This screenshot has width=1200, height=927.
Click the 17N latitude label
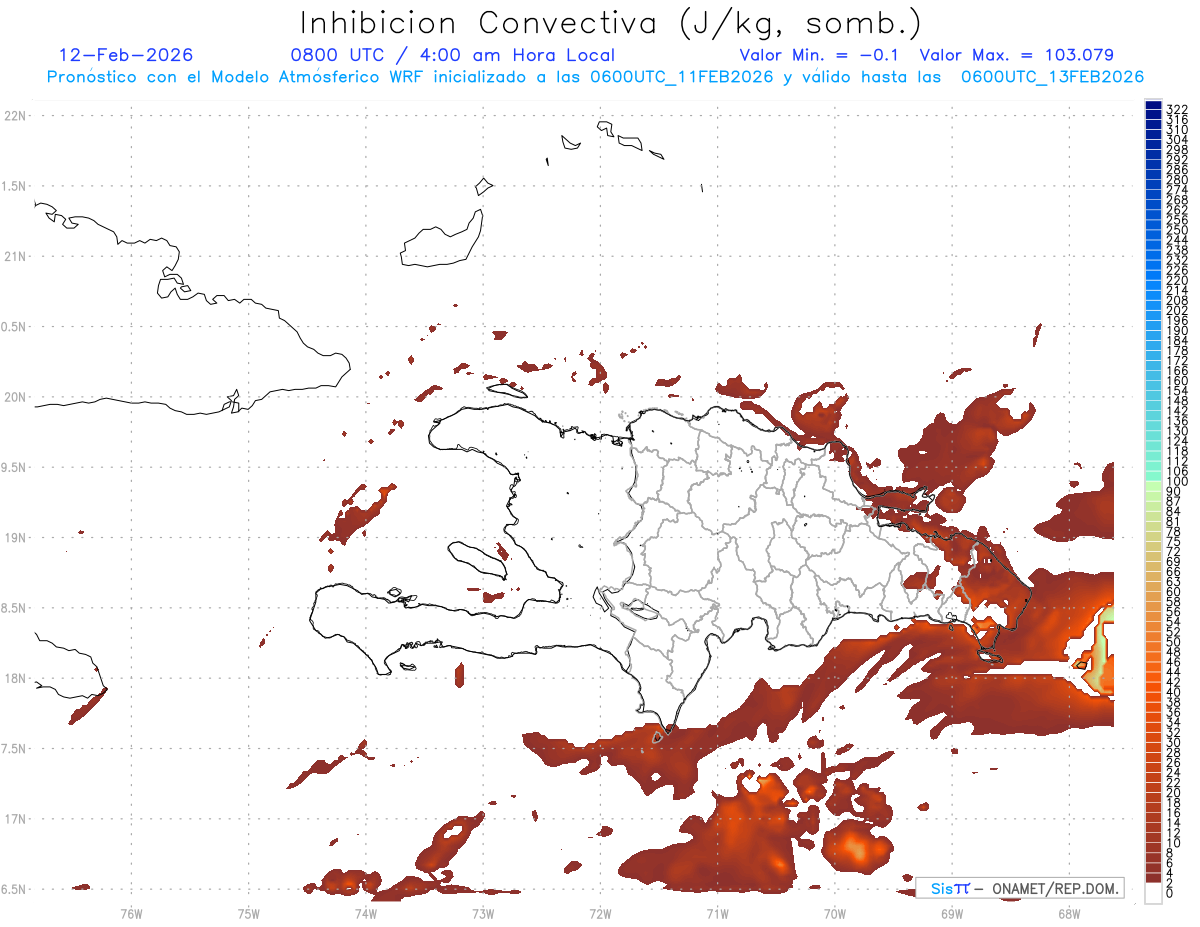coord(14,818)
